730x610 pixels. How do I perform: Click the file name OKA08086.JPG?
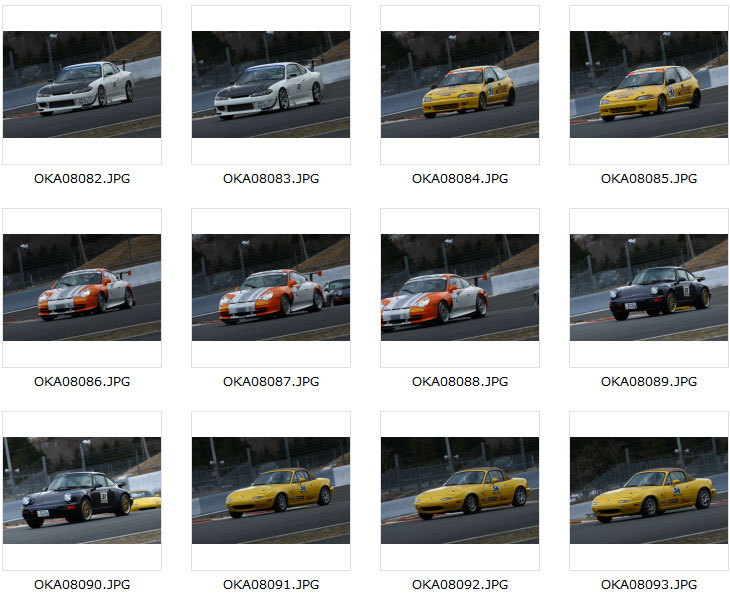coord(82,382)
